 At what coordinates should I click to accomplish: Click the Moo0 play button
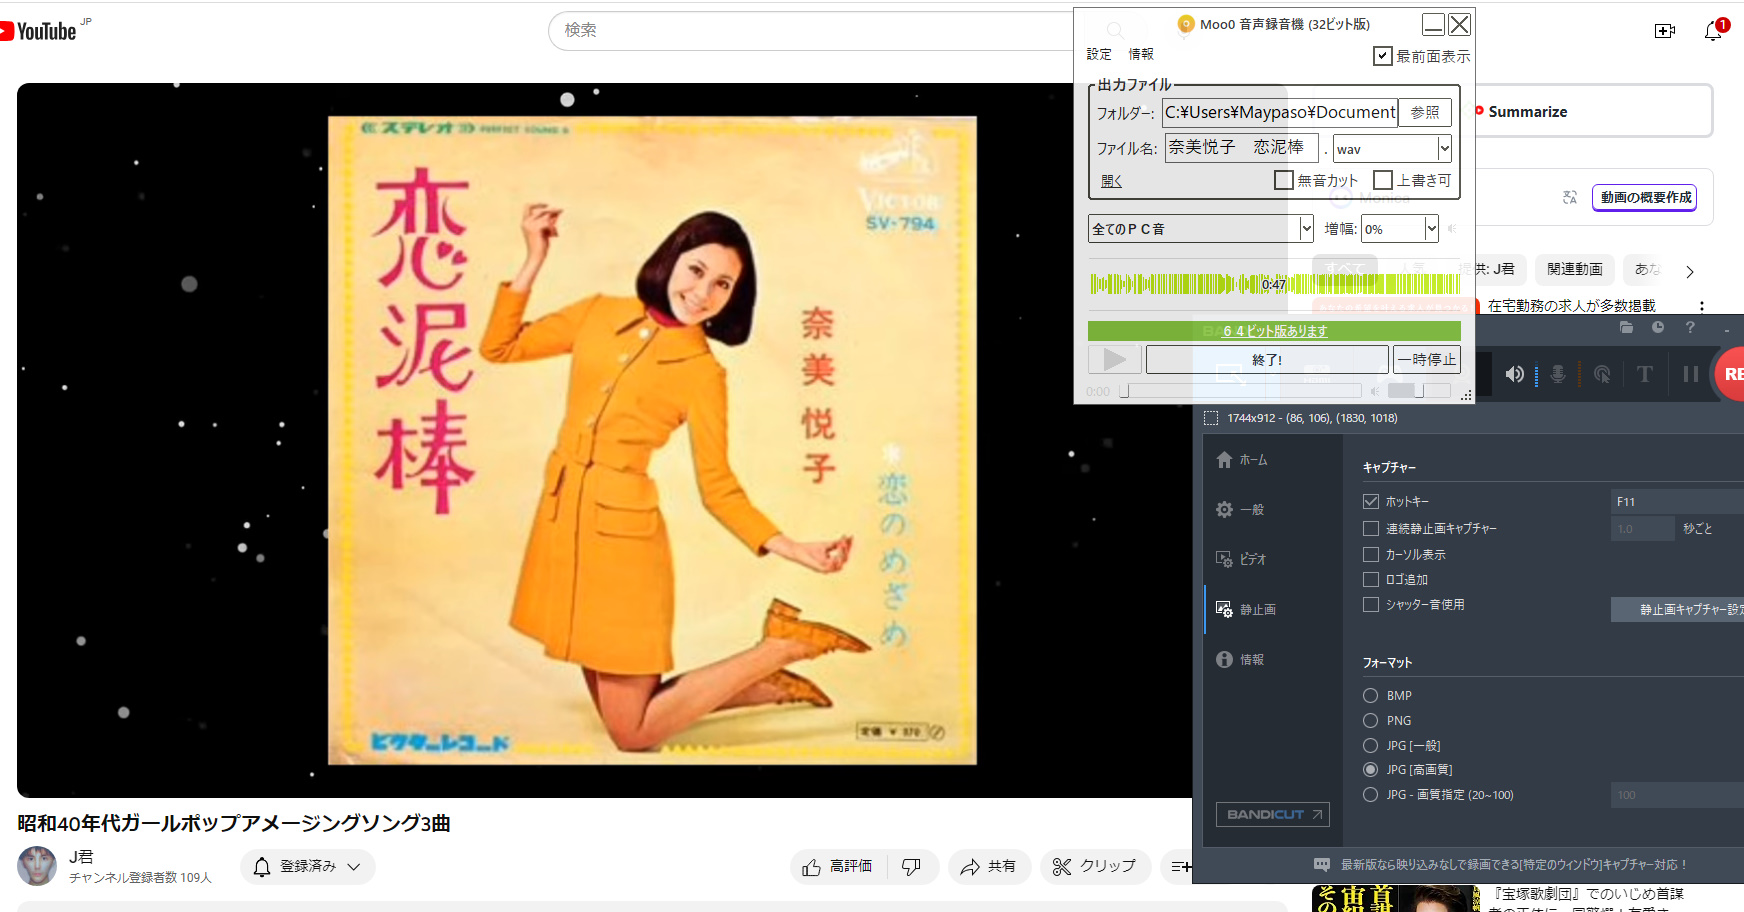1115,359
